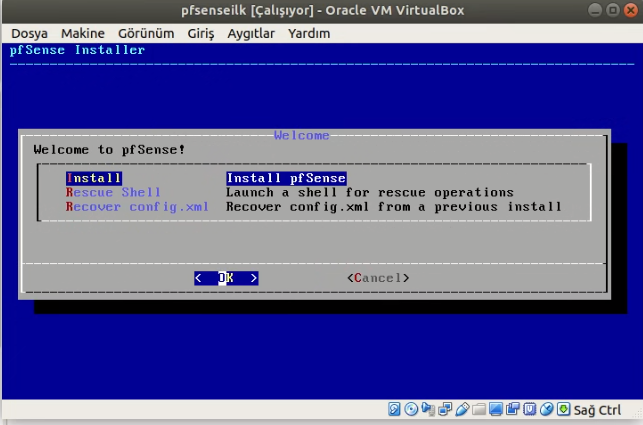Click the video capture status icon
Image resolution: width=643 pixels, height=425 pixels.
coord(513,409)
